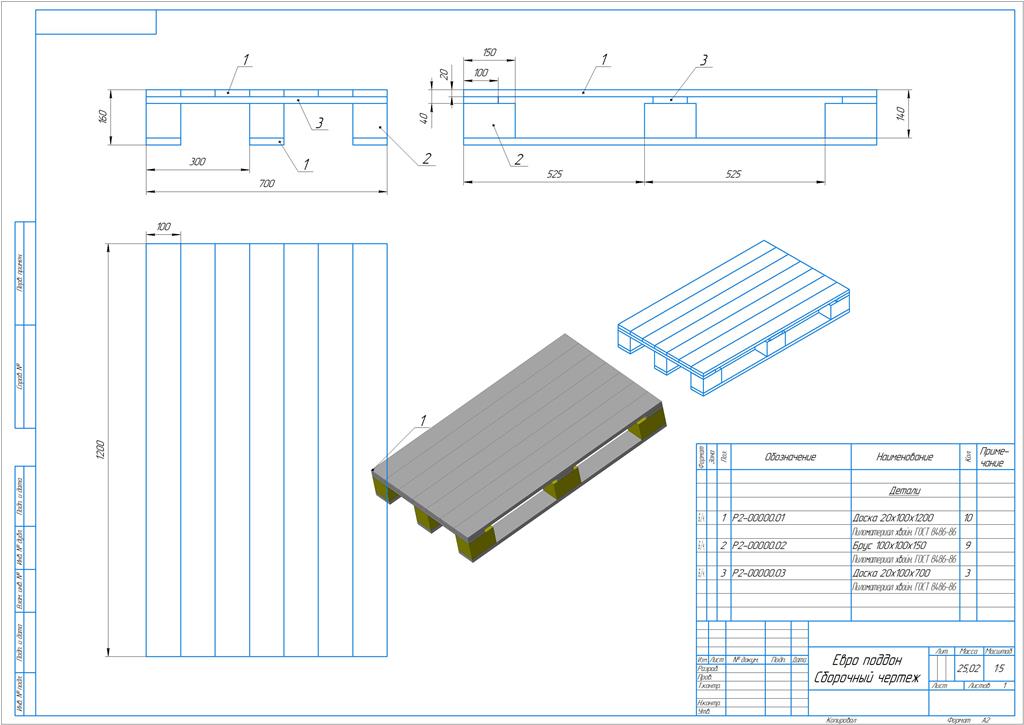
Task: Click the Наименование column header
Action: pyautogui.click(x=904, y=457)
